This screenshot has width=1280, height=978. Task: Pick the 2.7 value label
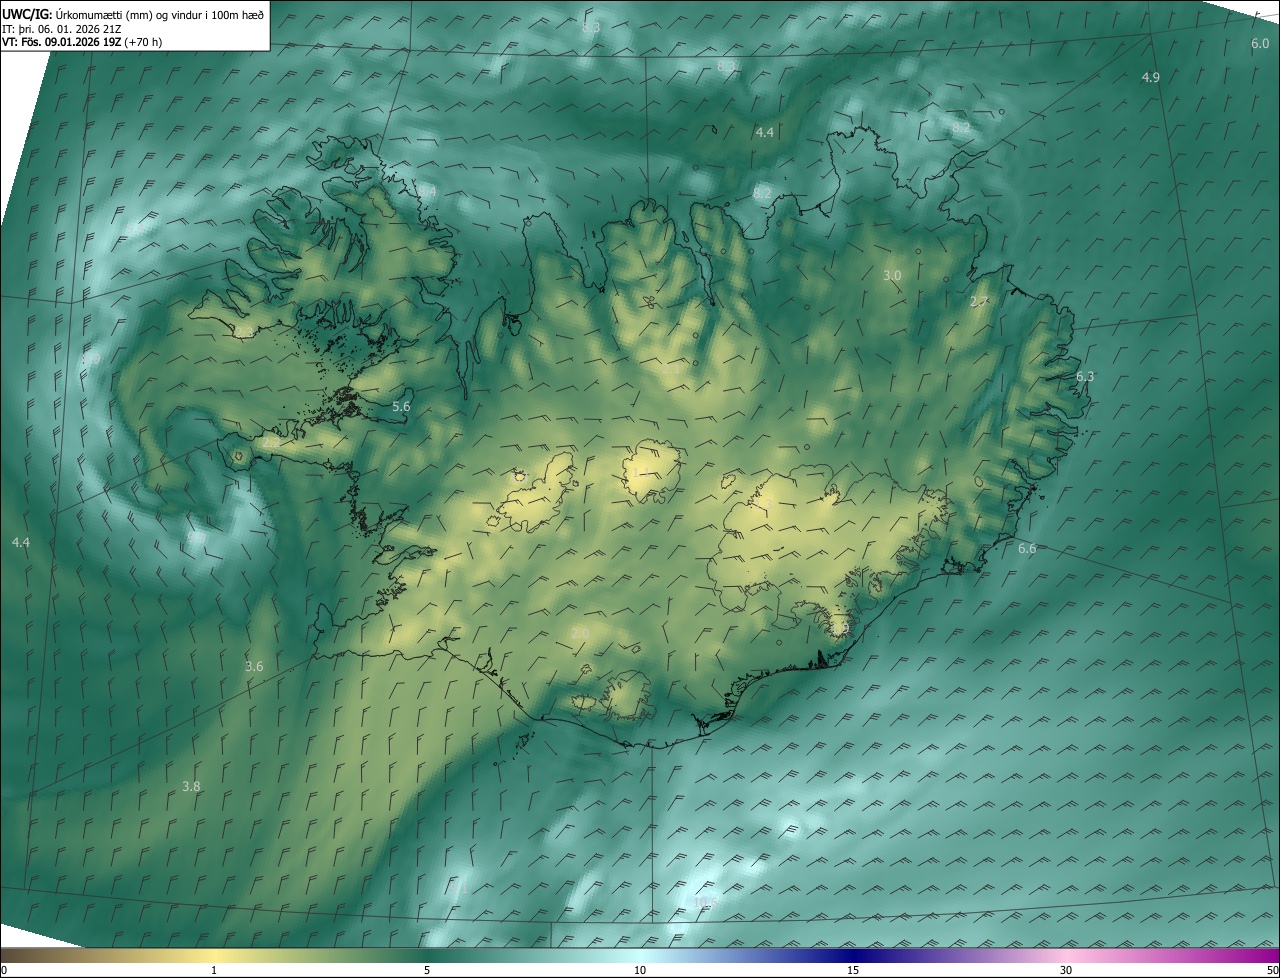(x=979, y=301)
